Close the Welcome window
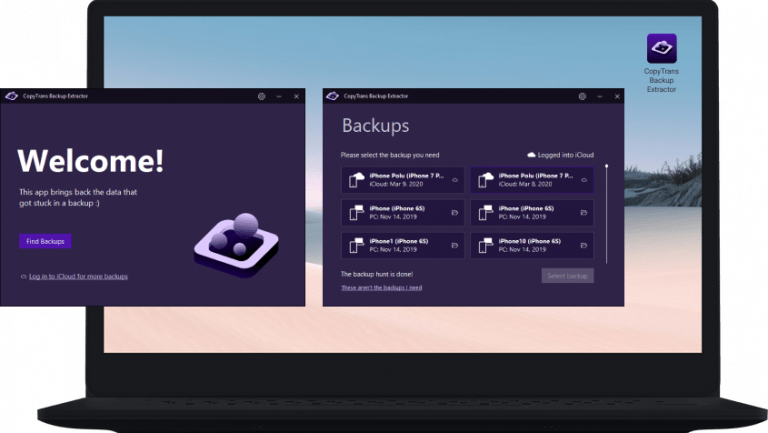This screenshot has height=433, width=768. pyautogui.click(x=296, y=96)
